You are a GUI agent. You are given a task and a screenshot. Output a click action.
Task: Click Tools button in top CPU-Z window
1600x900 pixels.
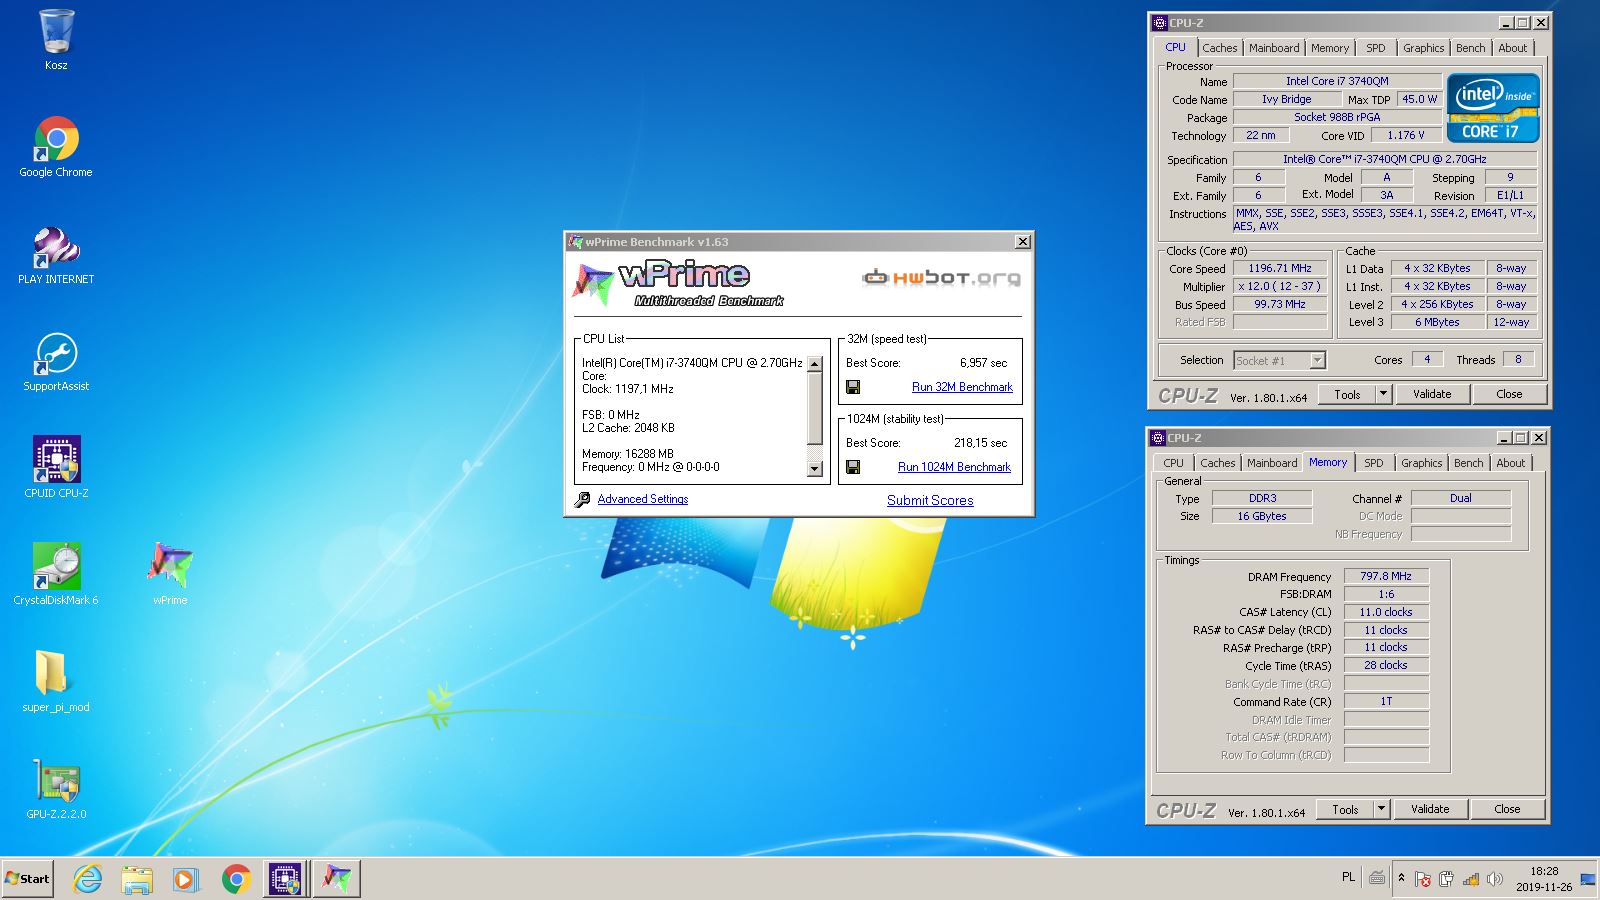click(1347, 394)
